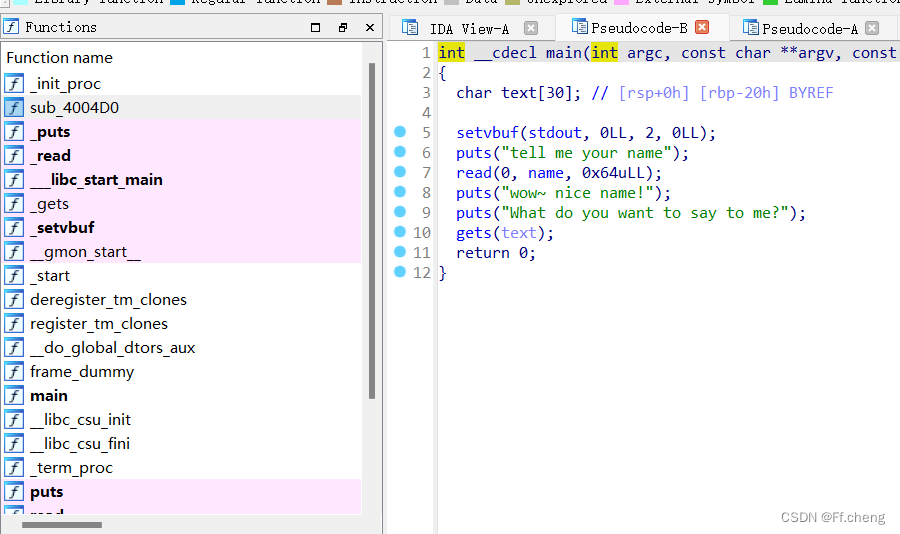Click the name variable in read call
Image resolution: width=900 pixels, height=534 pixels.
coord(546,173)
